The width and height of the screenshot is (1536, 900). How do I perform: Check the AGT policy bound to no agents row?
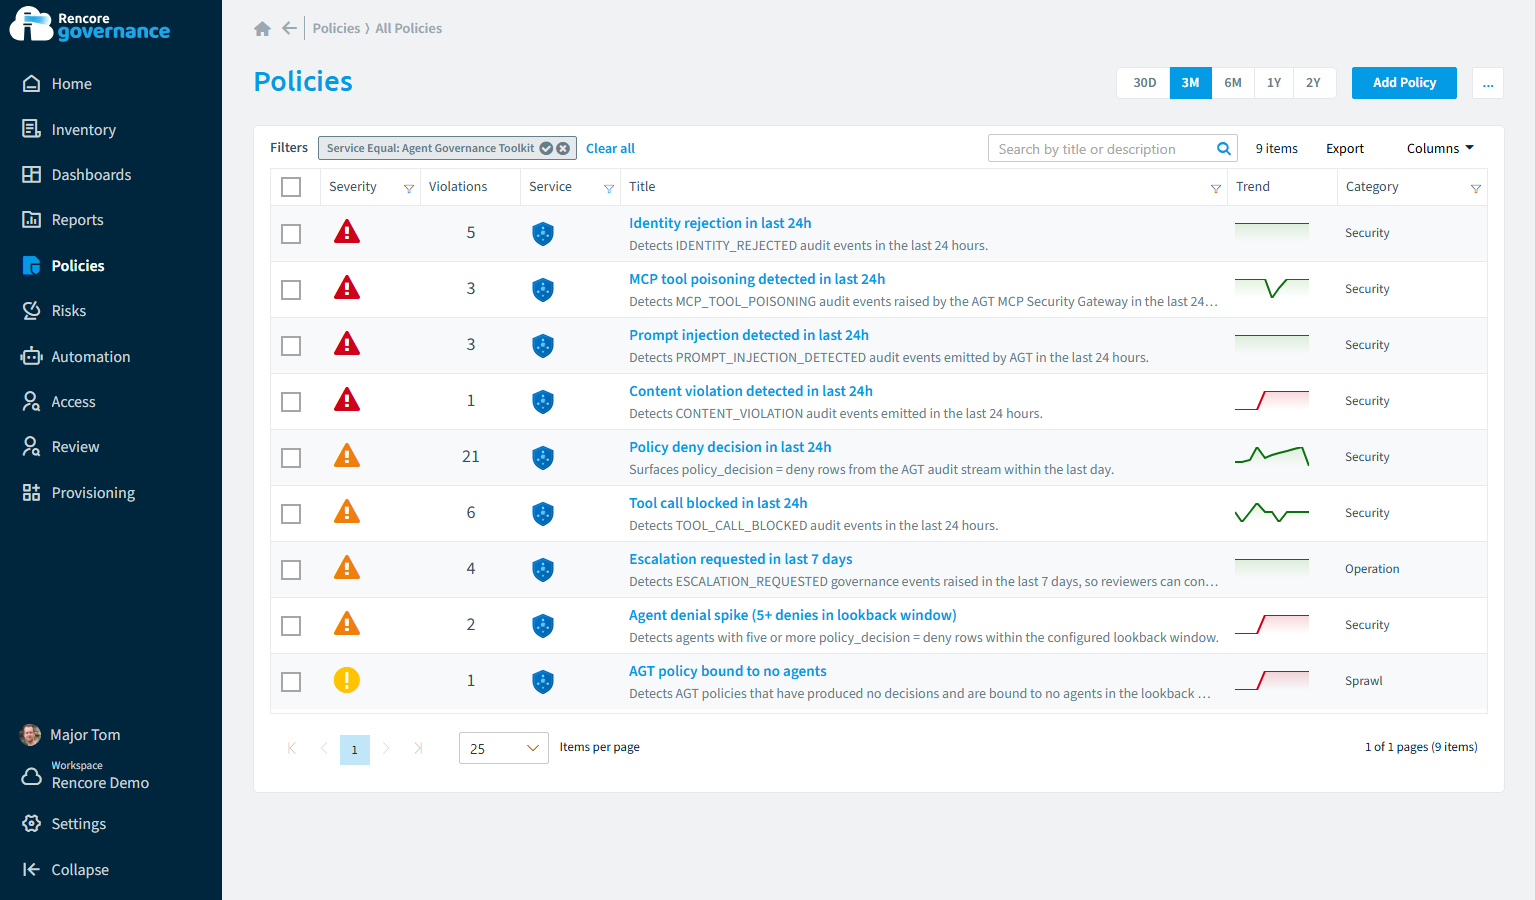tap(291, 682)
